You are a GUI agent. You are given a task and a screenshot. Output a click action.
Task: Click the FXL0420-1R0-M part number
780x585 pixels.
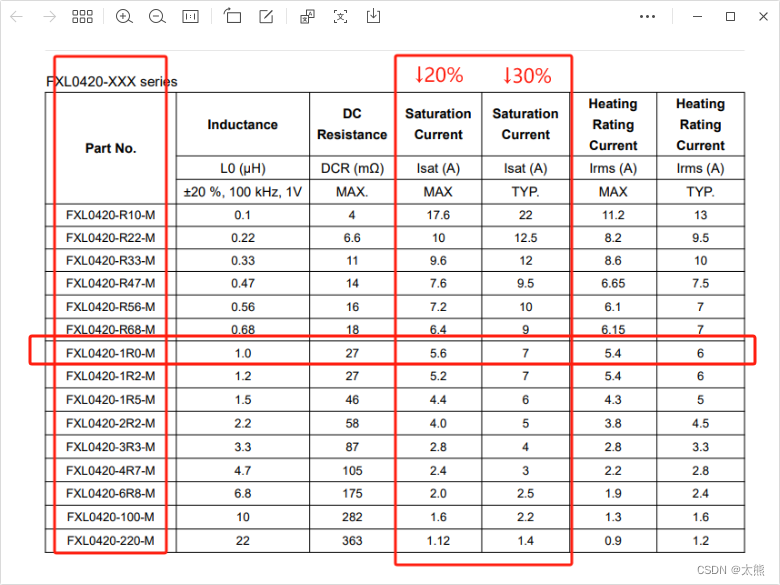[x=110, y=353]
